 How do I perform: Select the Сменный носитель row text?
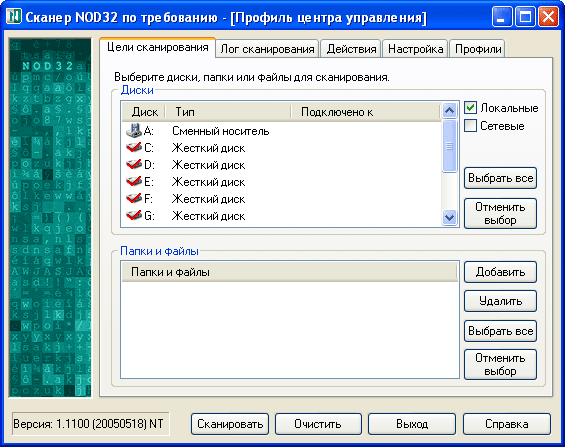(x=221, y=131)
